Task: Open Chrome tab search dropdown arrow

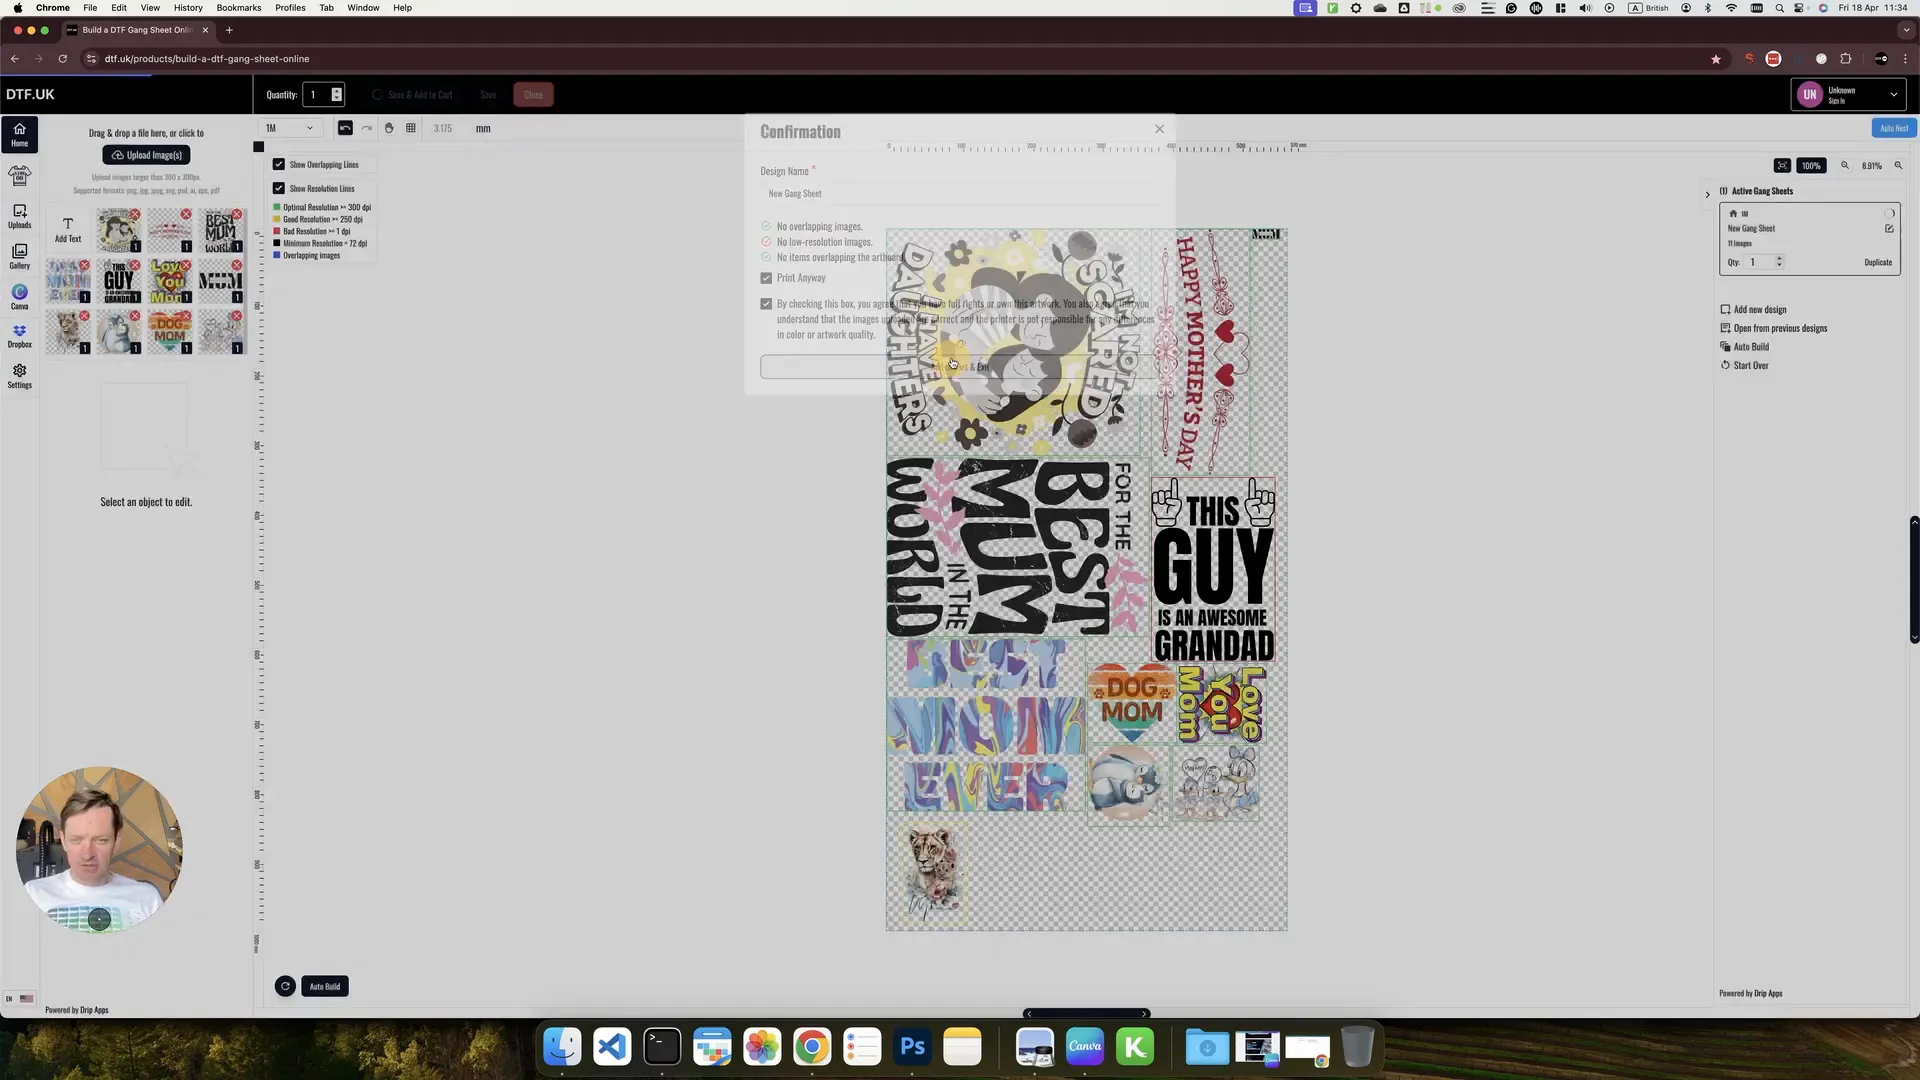Action: coord(1906,30)
